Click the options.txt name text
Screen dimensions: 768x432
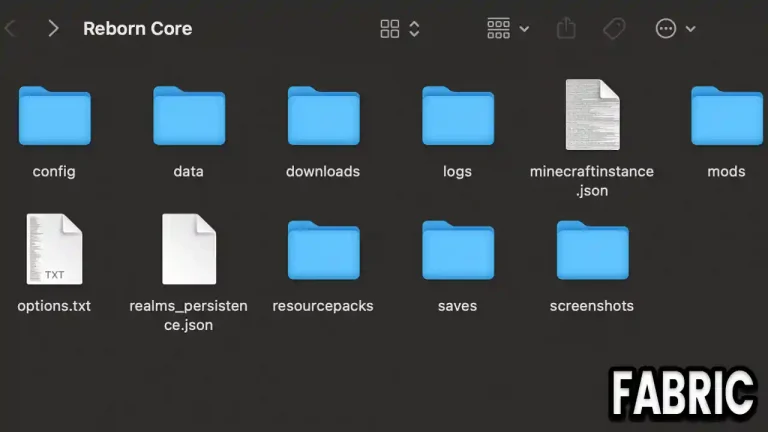[54, 306]
